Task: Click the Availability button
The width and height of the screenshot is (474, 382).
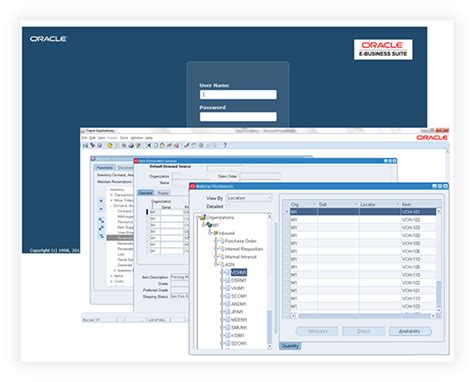Action: [410, 331]
